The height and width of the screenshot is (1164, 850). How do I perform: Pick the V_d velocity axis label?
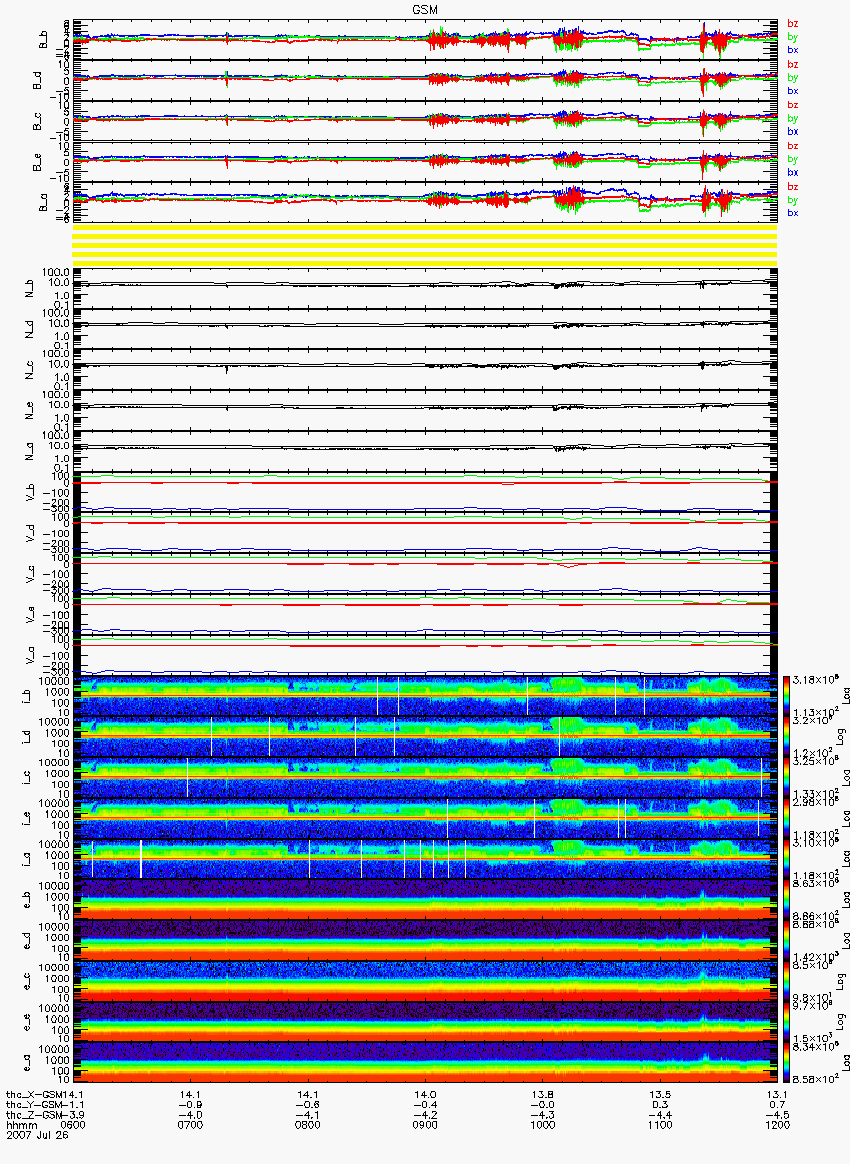(32, 533)
